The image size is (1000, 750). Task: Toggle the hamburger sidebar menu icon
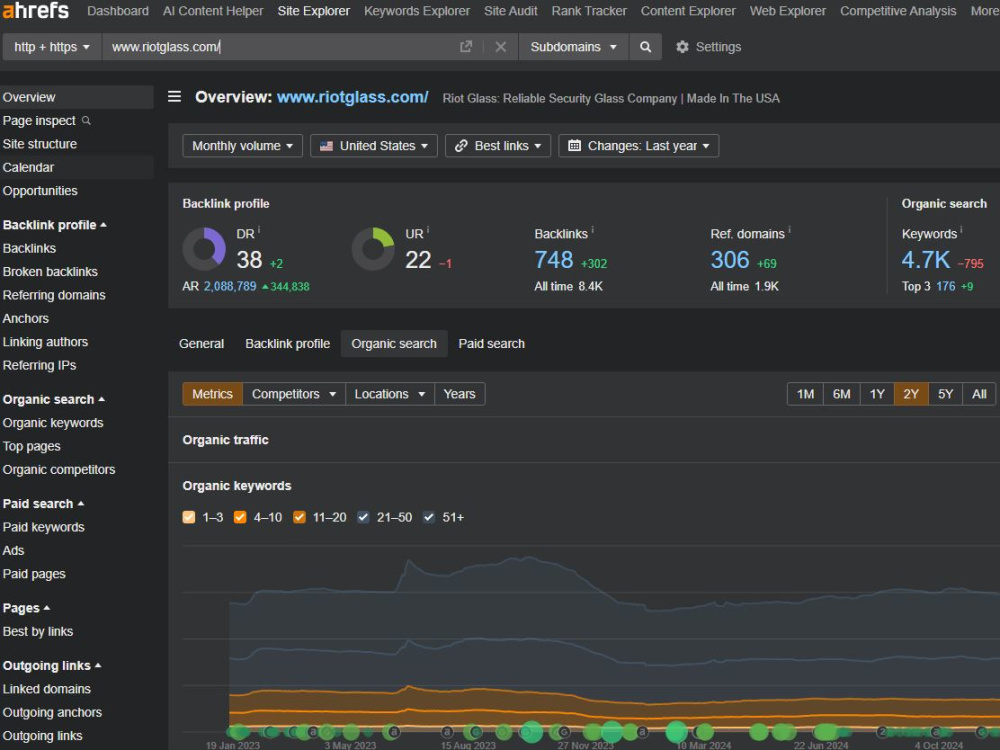coord(174,97)
